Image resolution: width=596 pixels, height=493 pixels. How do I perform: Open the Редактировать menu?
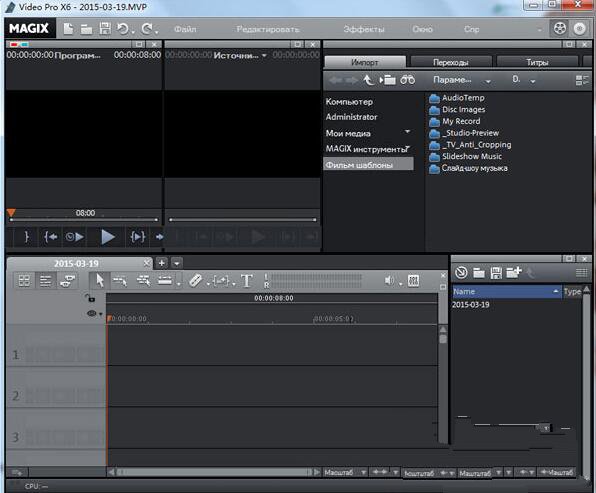pyautogui.click(x=268, y=29)
